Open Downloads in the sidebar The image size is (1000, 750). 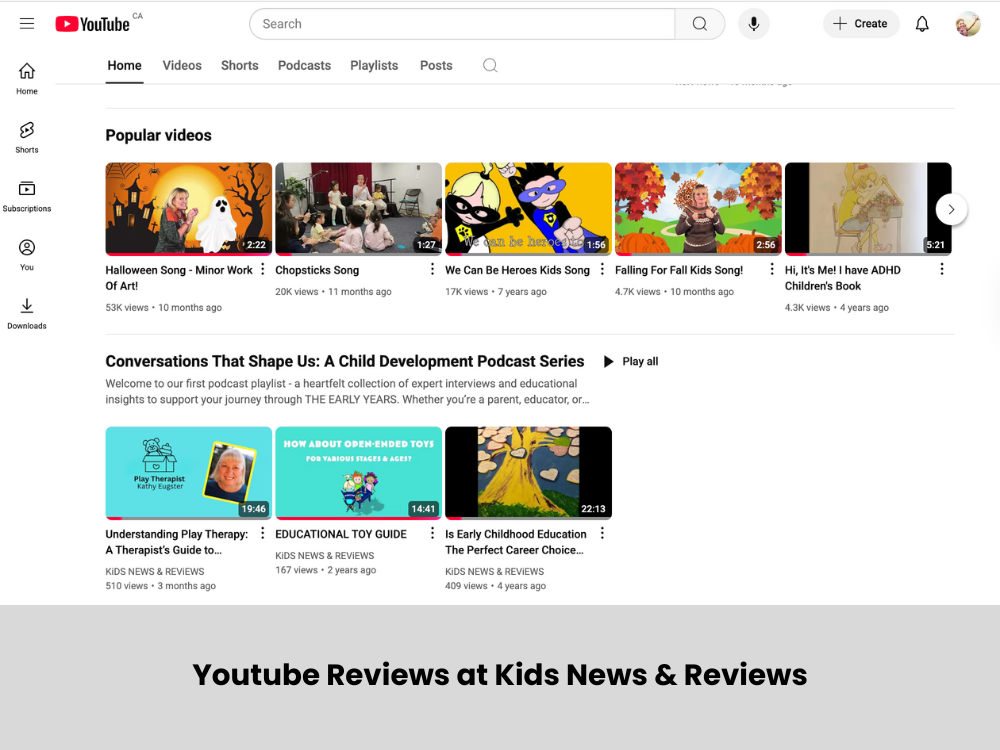pyautogui.click(x=27, y=313)
